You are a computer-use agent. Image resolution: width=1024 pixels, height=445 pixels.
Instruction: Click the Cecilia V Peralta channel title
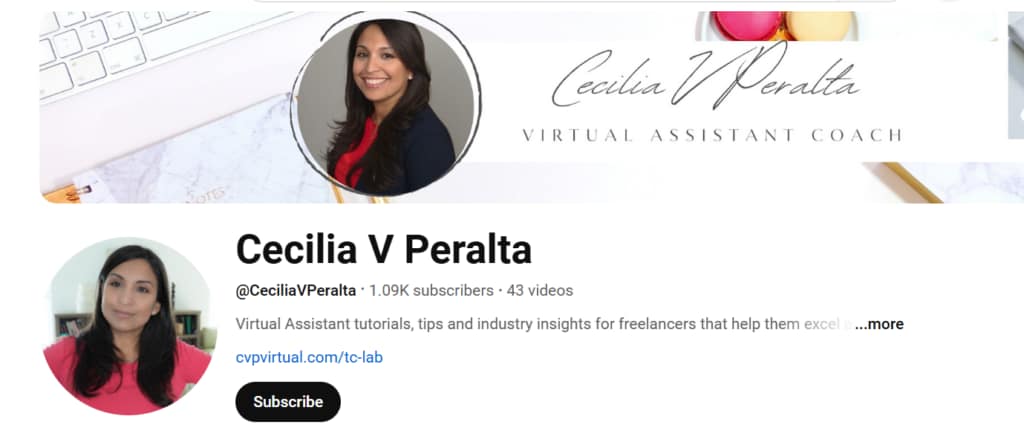click(383, 249)
